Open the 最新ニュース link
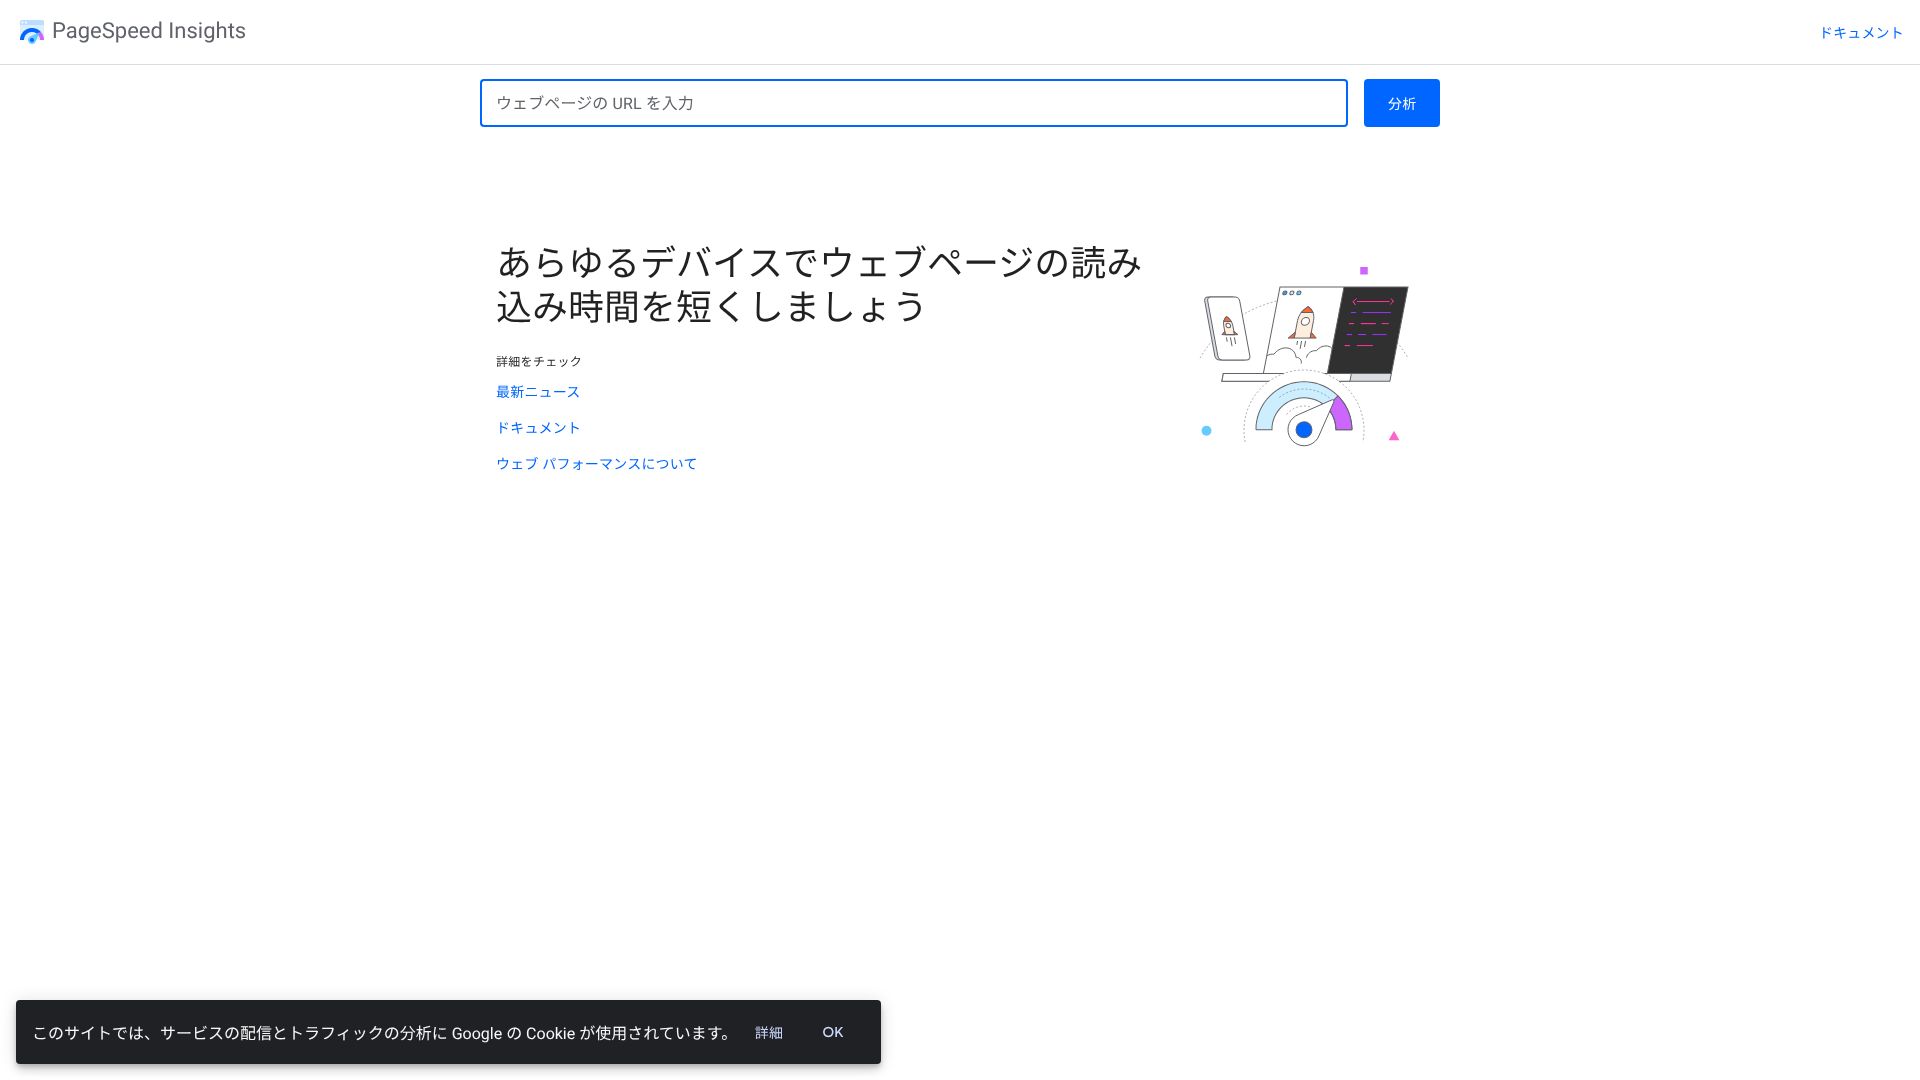The width and height of the screenshot is (1920, 1080). coord(538,392)
